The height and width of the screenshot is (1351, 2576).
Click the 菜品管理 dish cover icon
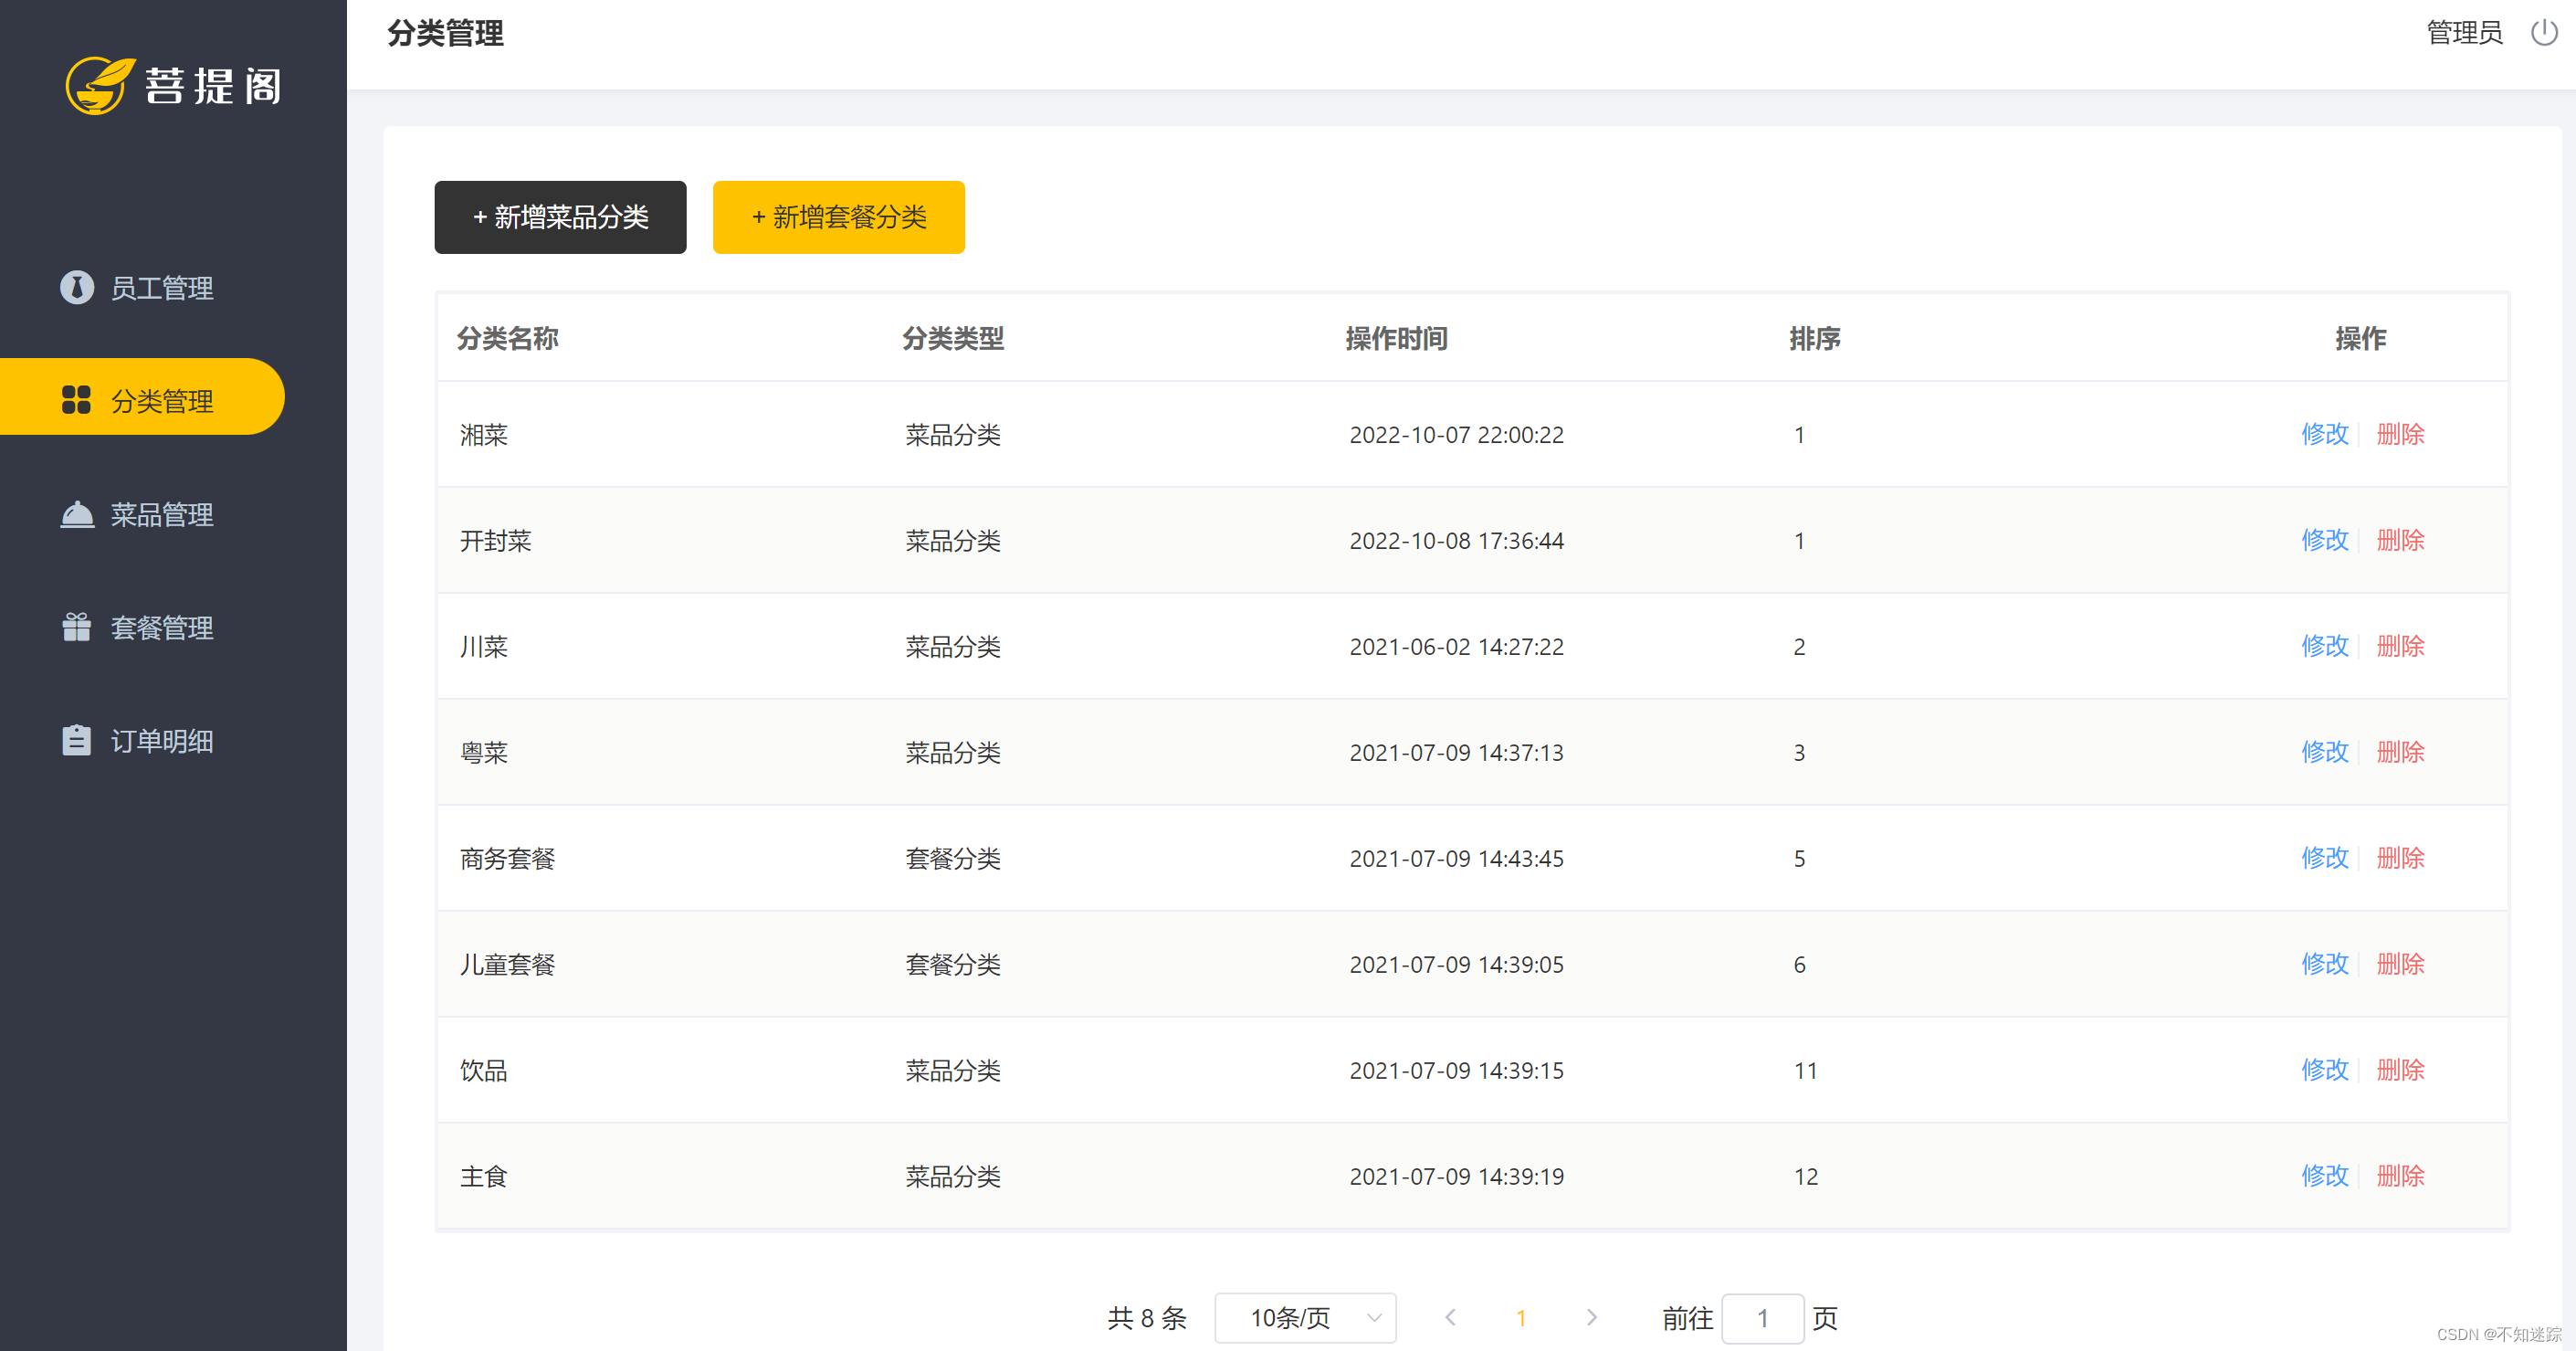[x=77, y=515]
